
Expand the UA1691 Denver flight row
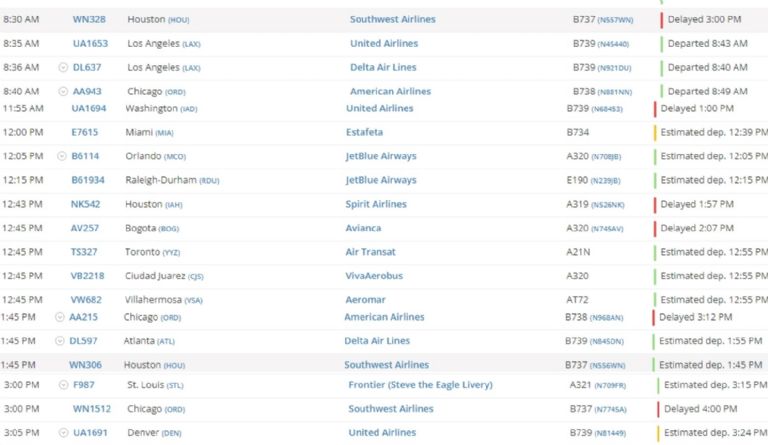click(x=63, y=433)
